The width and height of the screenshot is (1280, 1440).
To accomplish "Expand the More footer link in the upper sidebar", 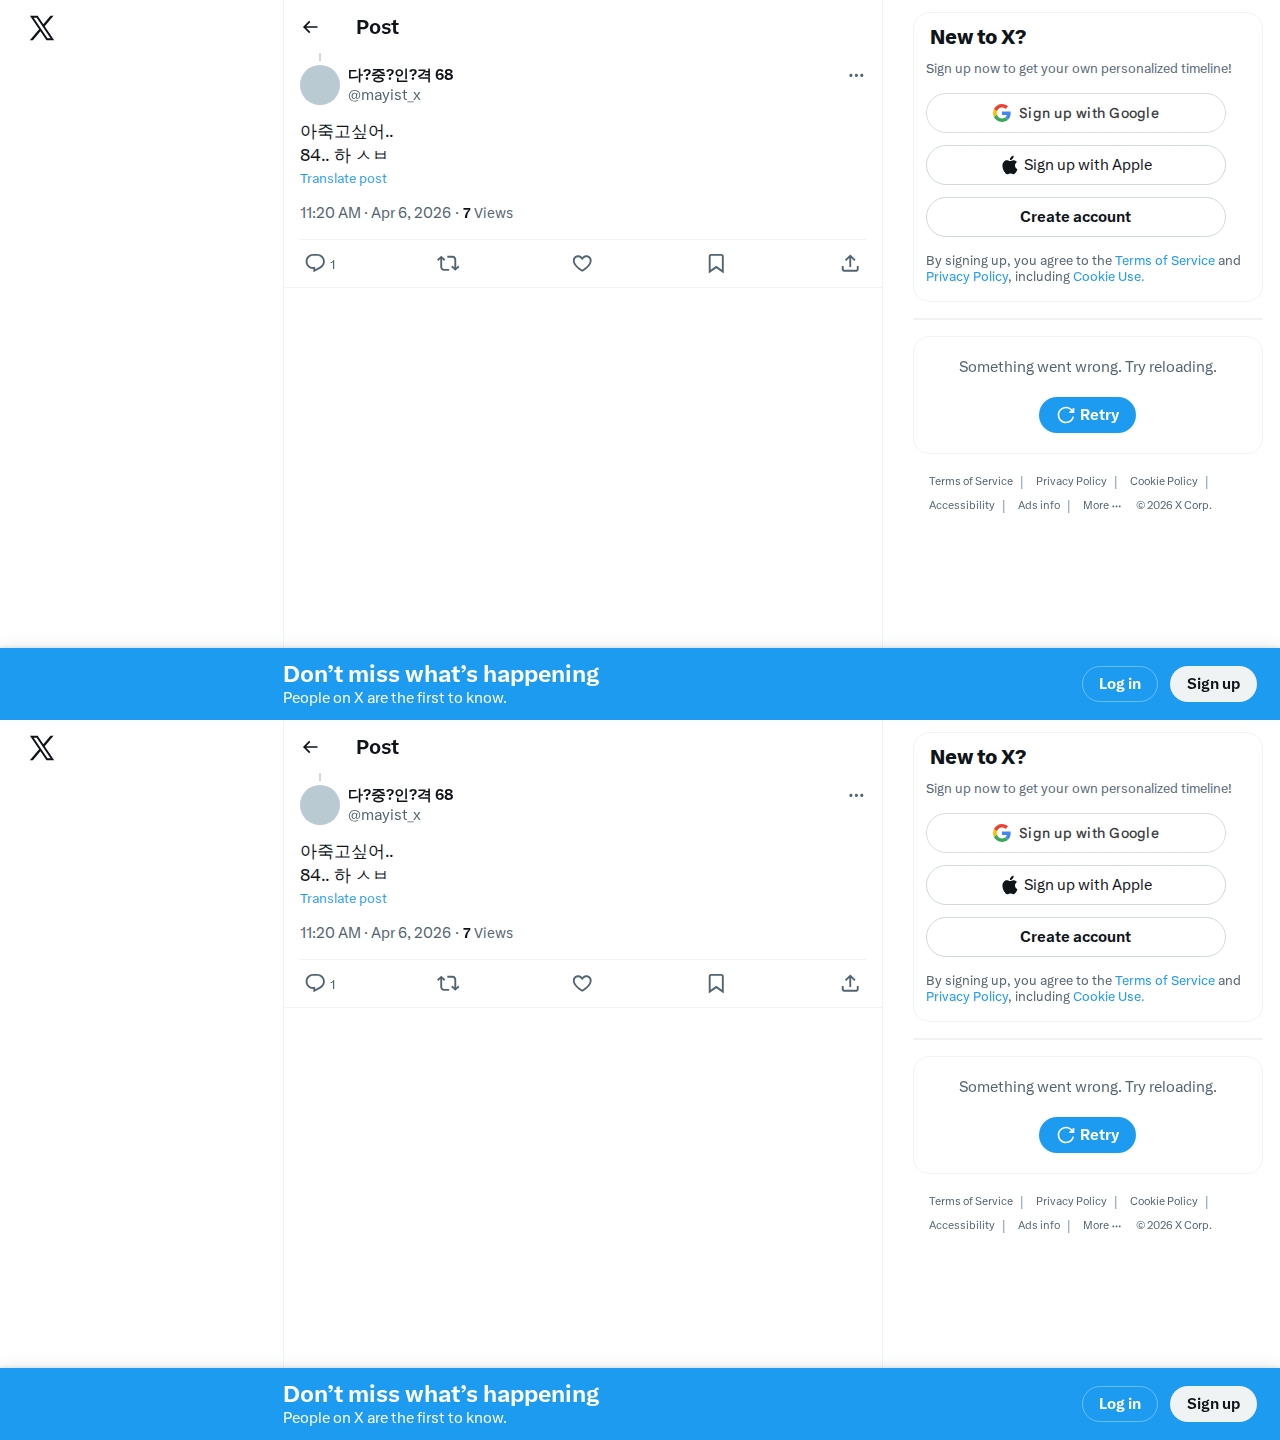I will [1101, 506].
